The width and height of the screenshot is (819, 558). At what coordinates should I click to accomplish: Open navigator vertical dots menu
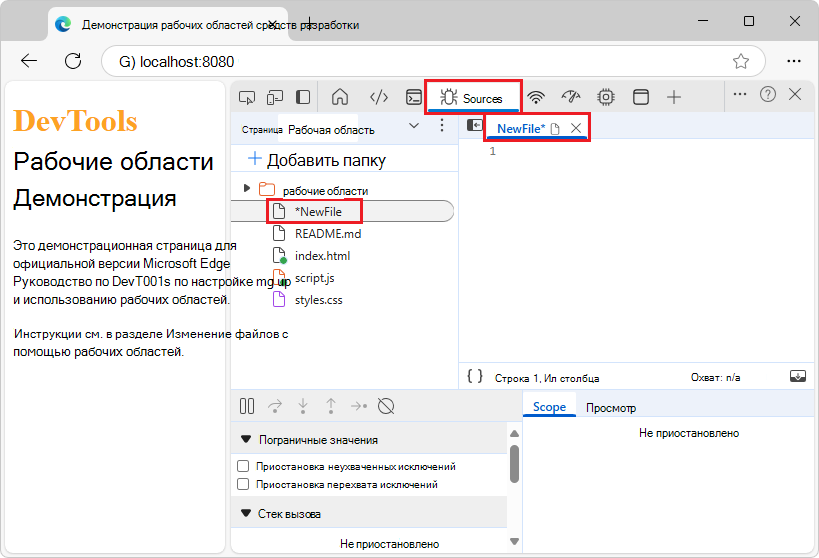tap(442, 125)
